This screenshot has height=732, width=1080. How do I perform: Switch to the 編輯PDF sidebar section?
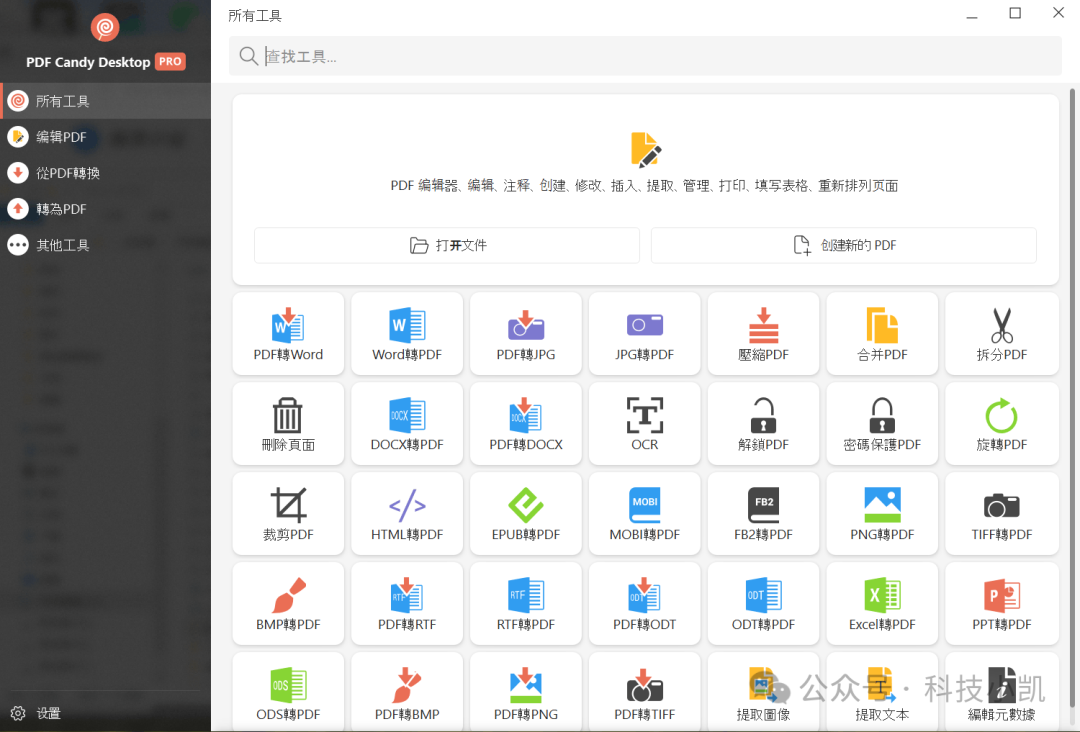tap(62, 137)
